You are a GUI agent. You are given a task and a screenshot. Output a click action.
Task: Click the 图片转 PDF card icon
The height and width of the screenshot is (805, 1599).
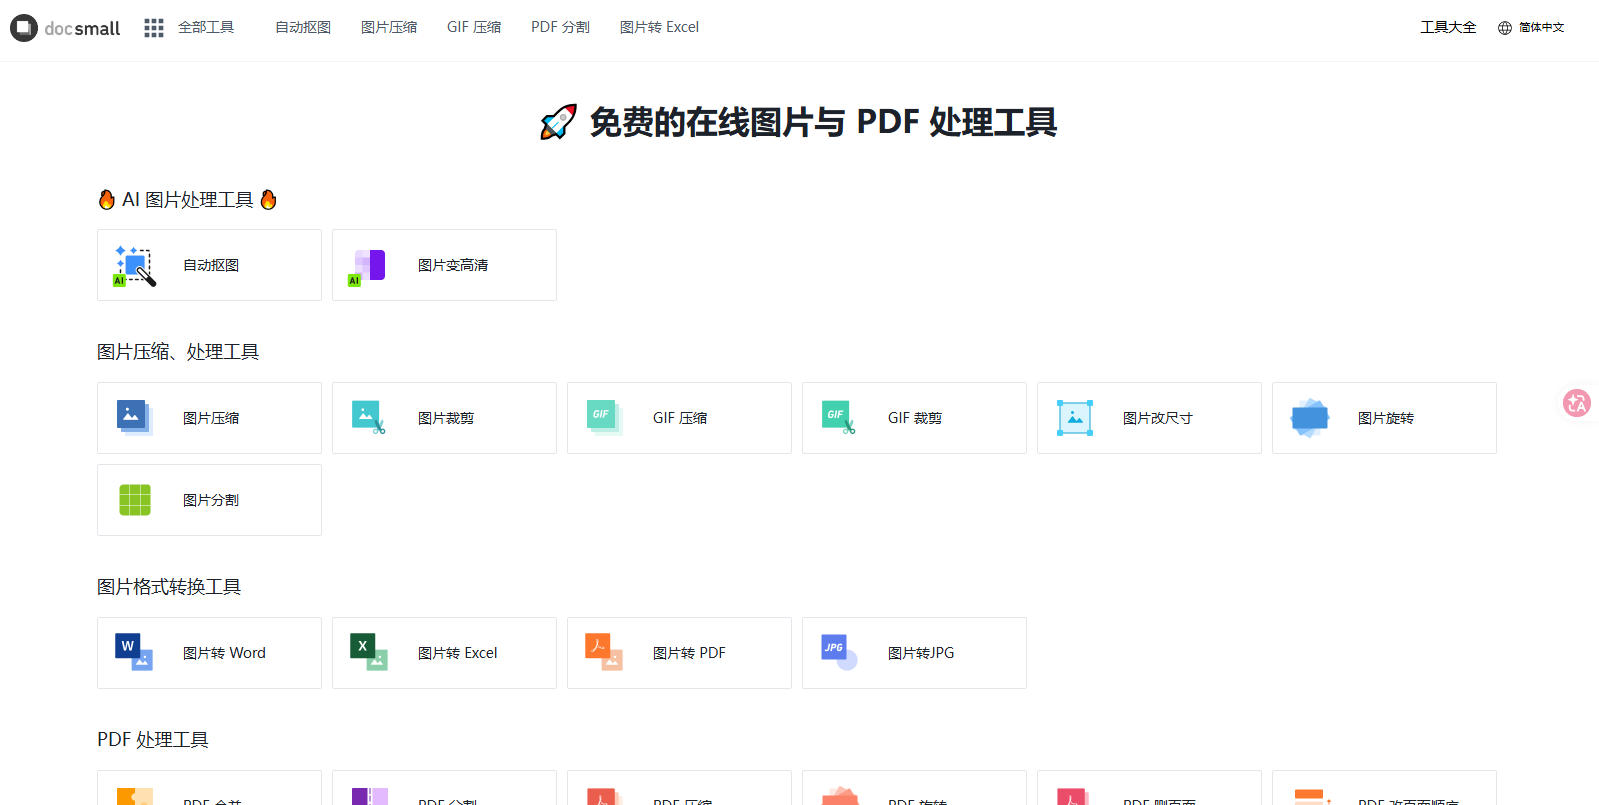click(x=604, y=653)
